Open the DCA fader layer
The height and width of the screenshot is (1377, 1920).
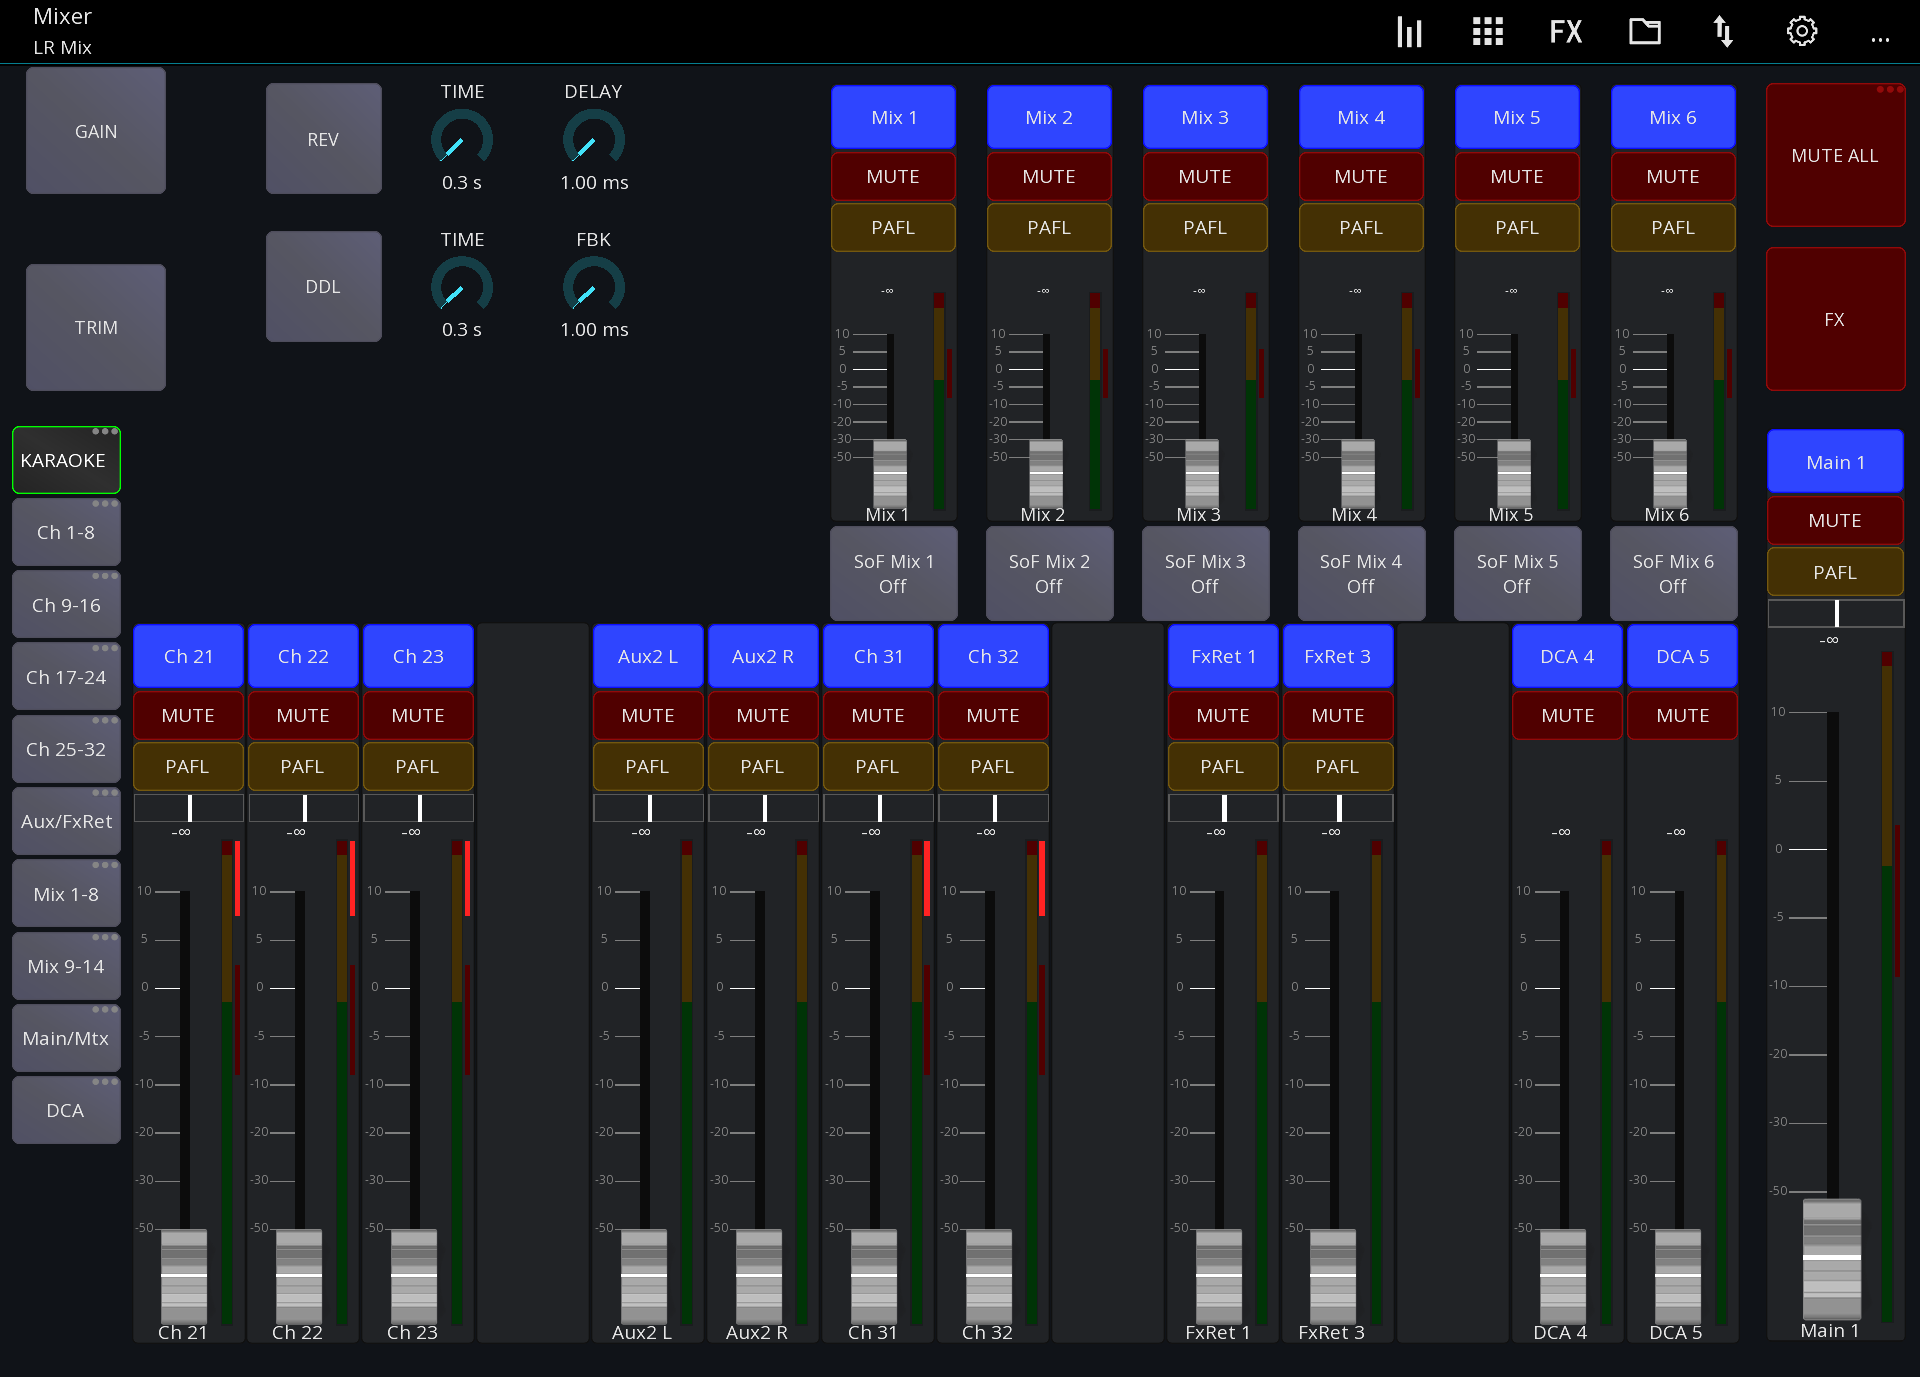tap(66, 1110)
